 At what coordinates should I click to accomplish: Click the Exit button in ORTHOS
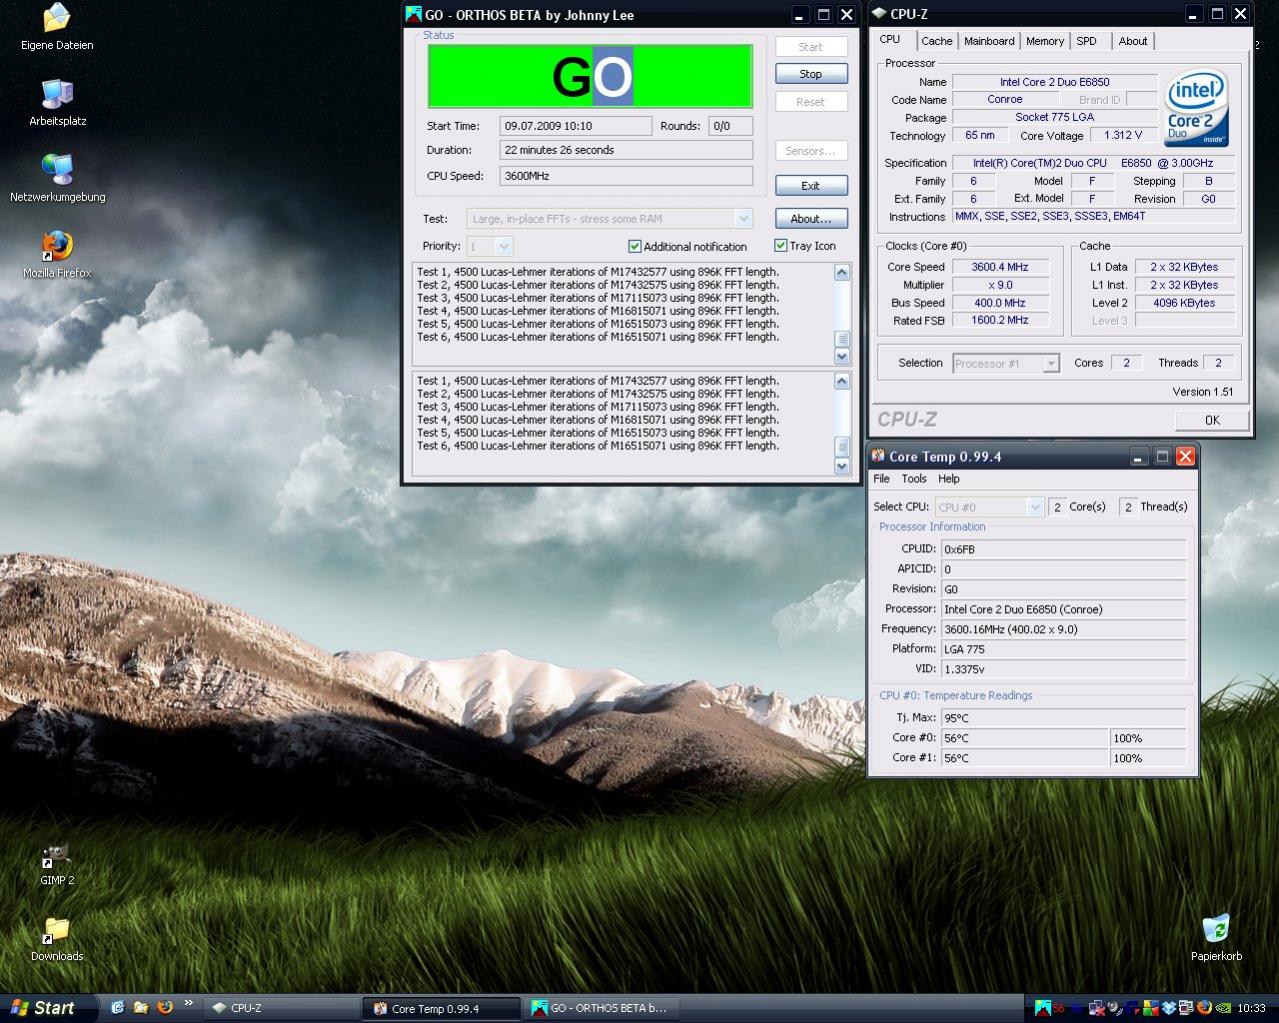pos(811,186)
